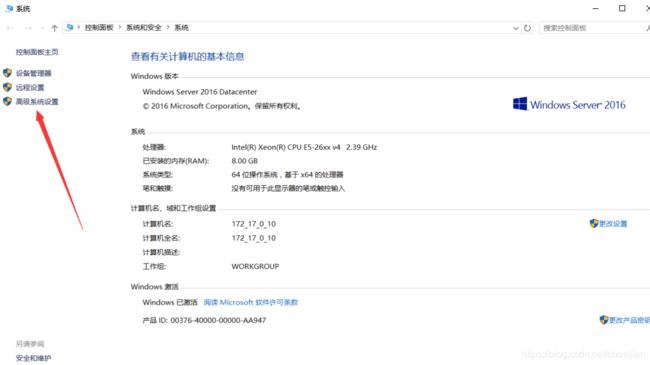Viewport: 650px width, 365px height.
Task: Click Change settings (更改设置) link
Action: click(613, 224)
